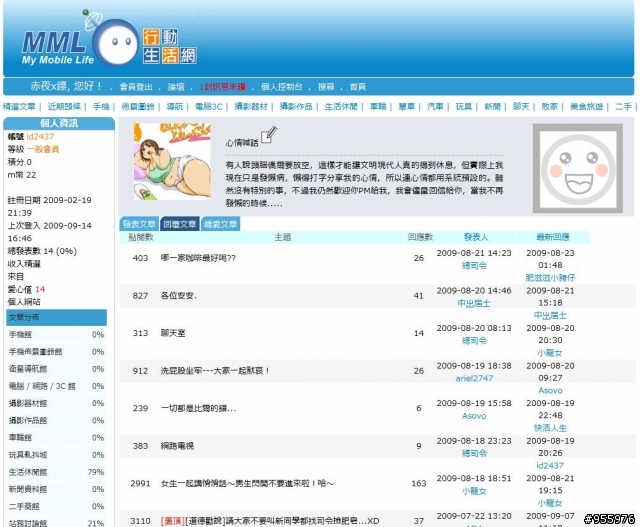Image resolution: width=640 pixels, height=527 pixels.
Task: Click 玩具亂抖城 distribution row
Action: [56, 455]
